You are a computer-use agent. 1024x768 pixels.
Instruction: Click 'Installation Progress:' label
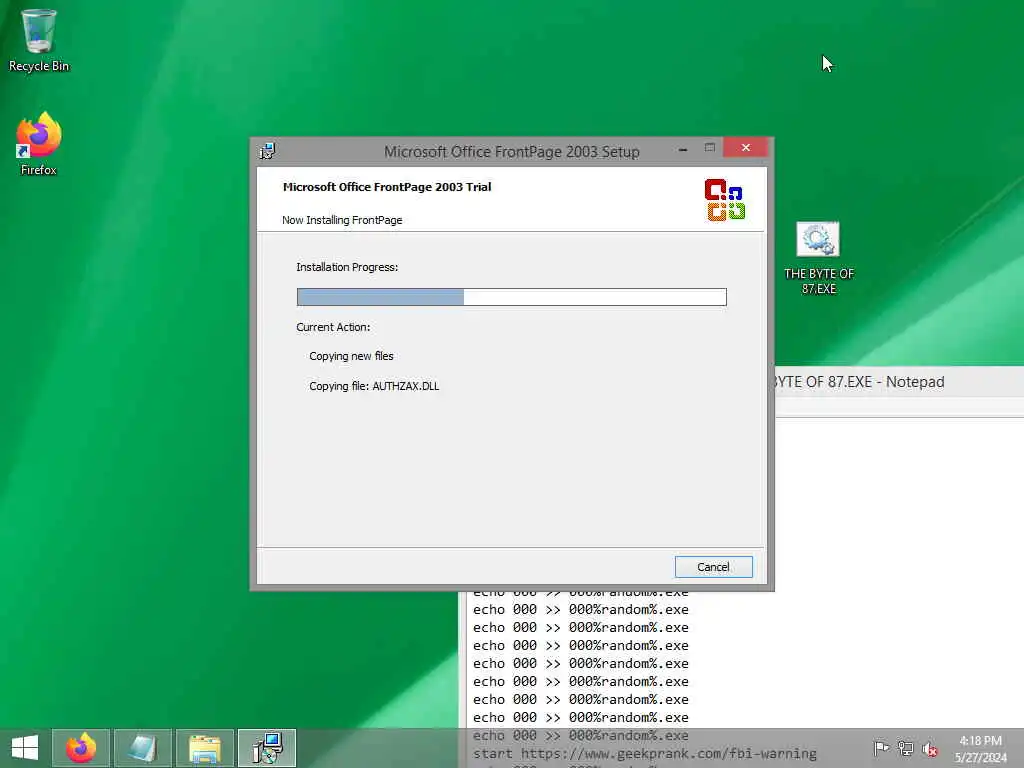pyautogui.click(x=347, y=267)
